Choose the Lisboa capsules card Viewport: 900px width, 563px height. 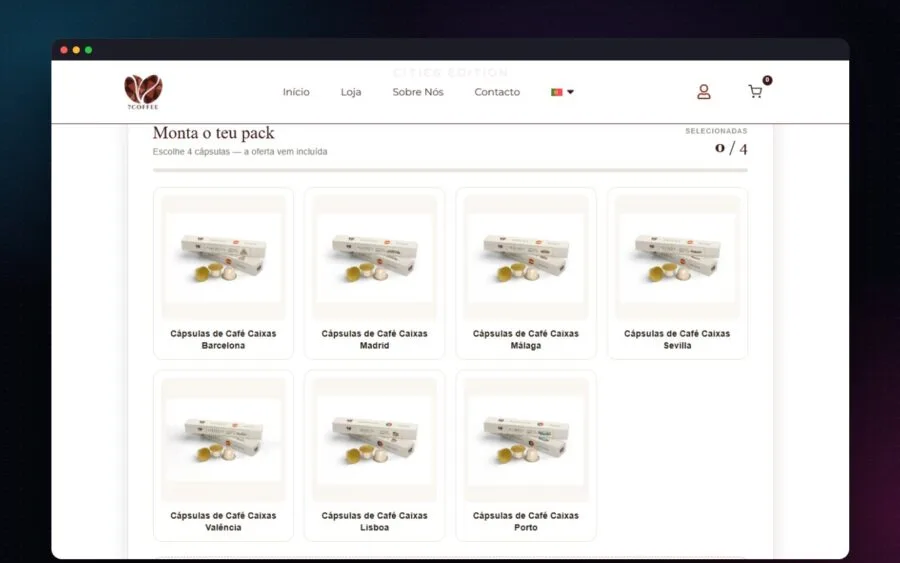[x=374, y=456]
